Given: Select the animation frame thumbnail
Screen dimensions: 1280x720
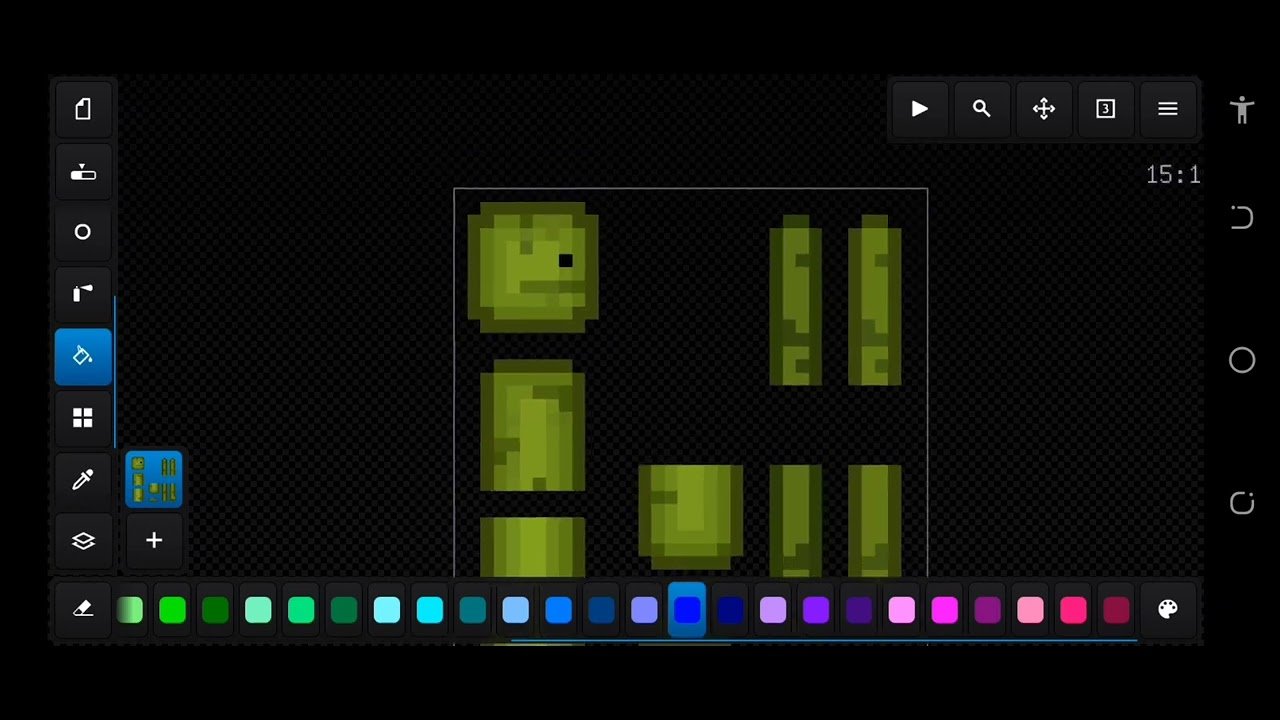Looking at the screenshot, I should click(x=154, y=479).
